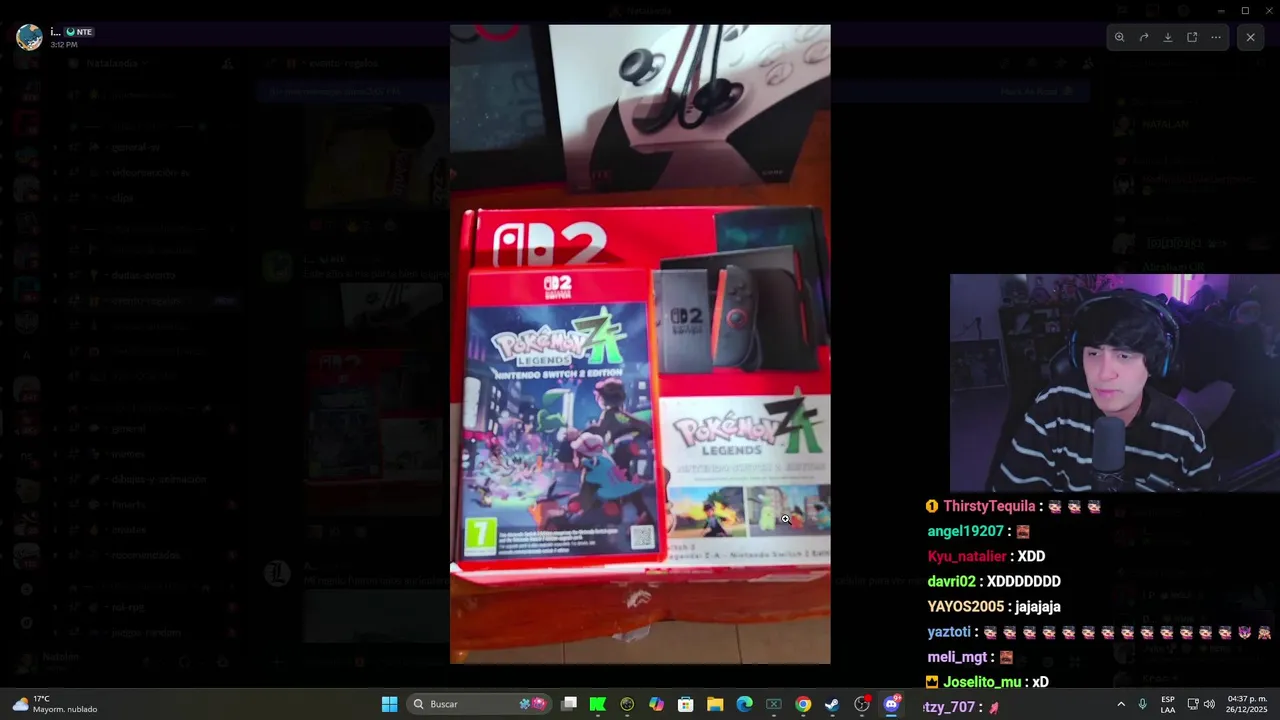Change the ESP LAA keyboard language
Viewport: 1280px width, 720px height.
coord(1168,704)
